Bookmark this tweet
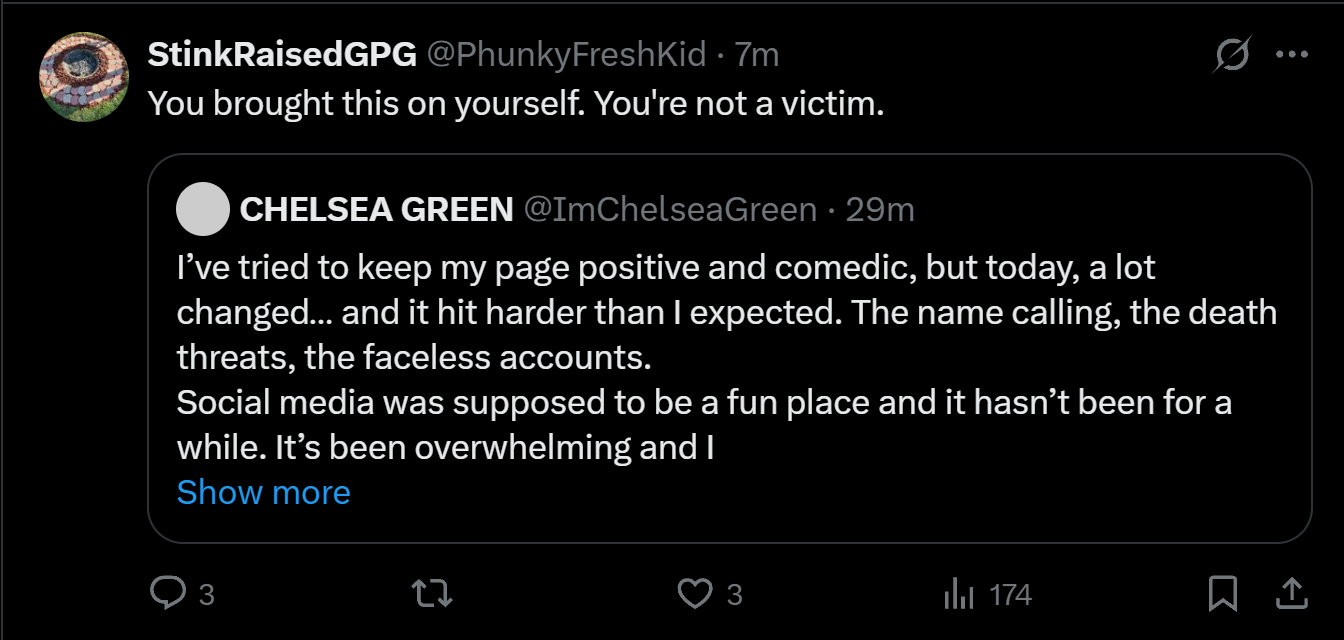Viewport: 1344px width, 640px height. pyautogui.click(x=1222, y=594)
